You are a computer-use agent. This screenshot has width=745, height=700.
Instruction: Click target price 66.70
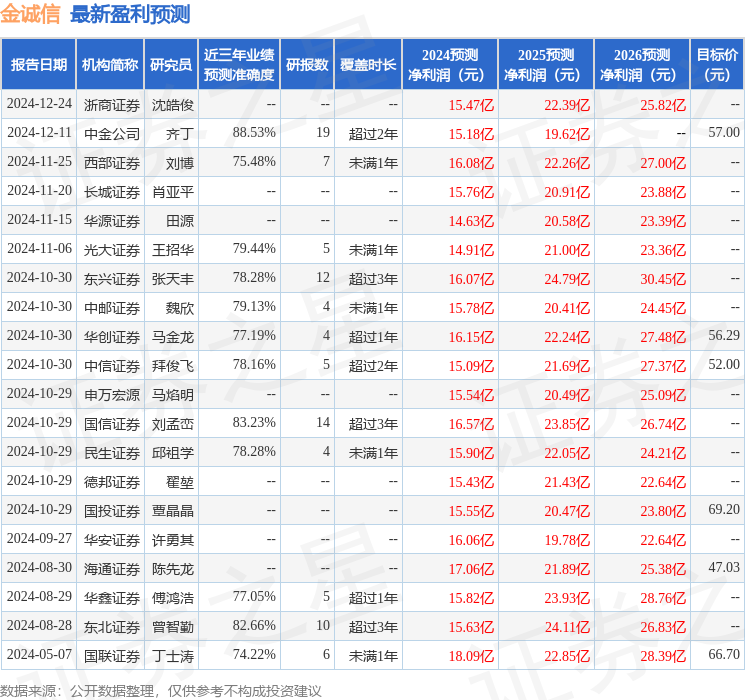724,654
